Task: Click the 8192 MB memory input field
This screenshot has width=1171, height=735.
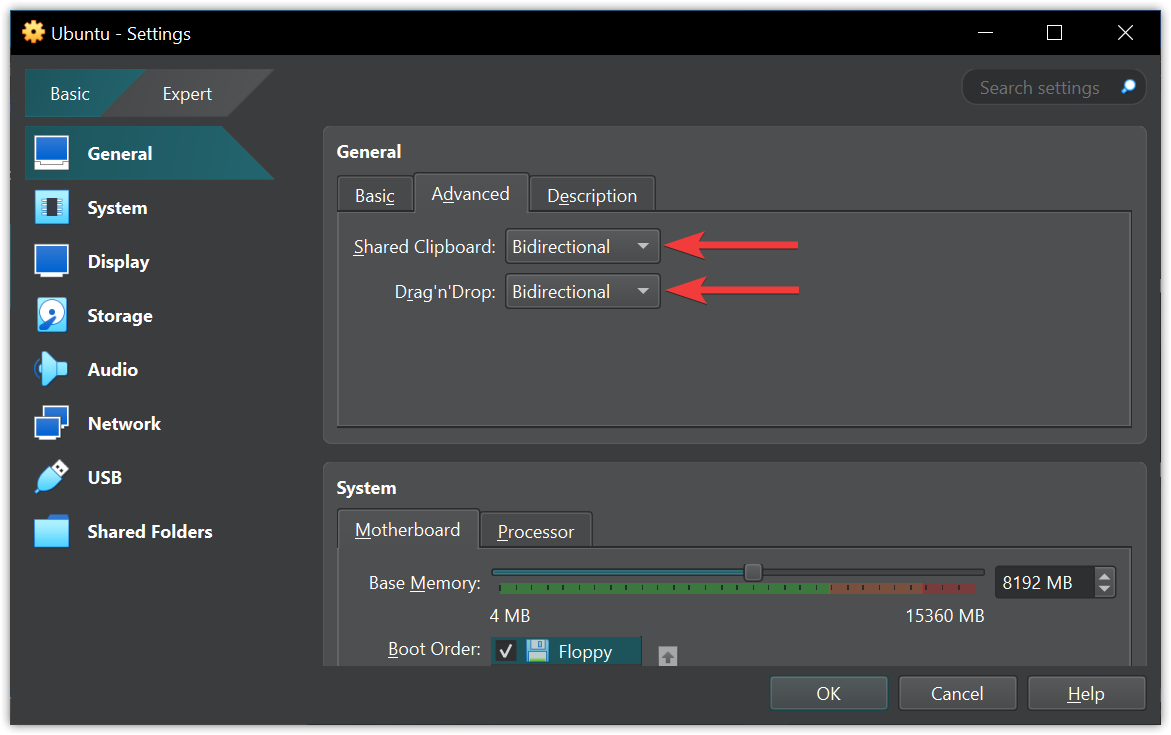Action: pyautogui.click(x=1046, y=583)
